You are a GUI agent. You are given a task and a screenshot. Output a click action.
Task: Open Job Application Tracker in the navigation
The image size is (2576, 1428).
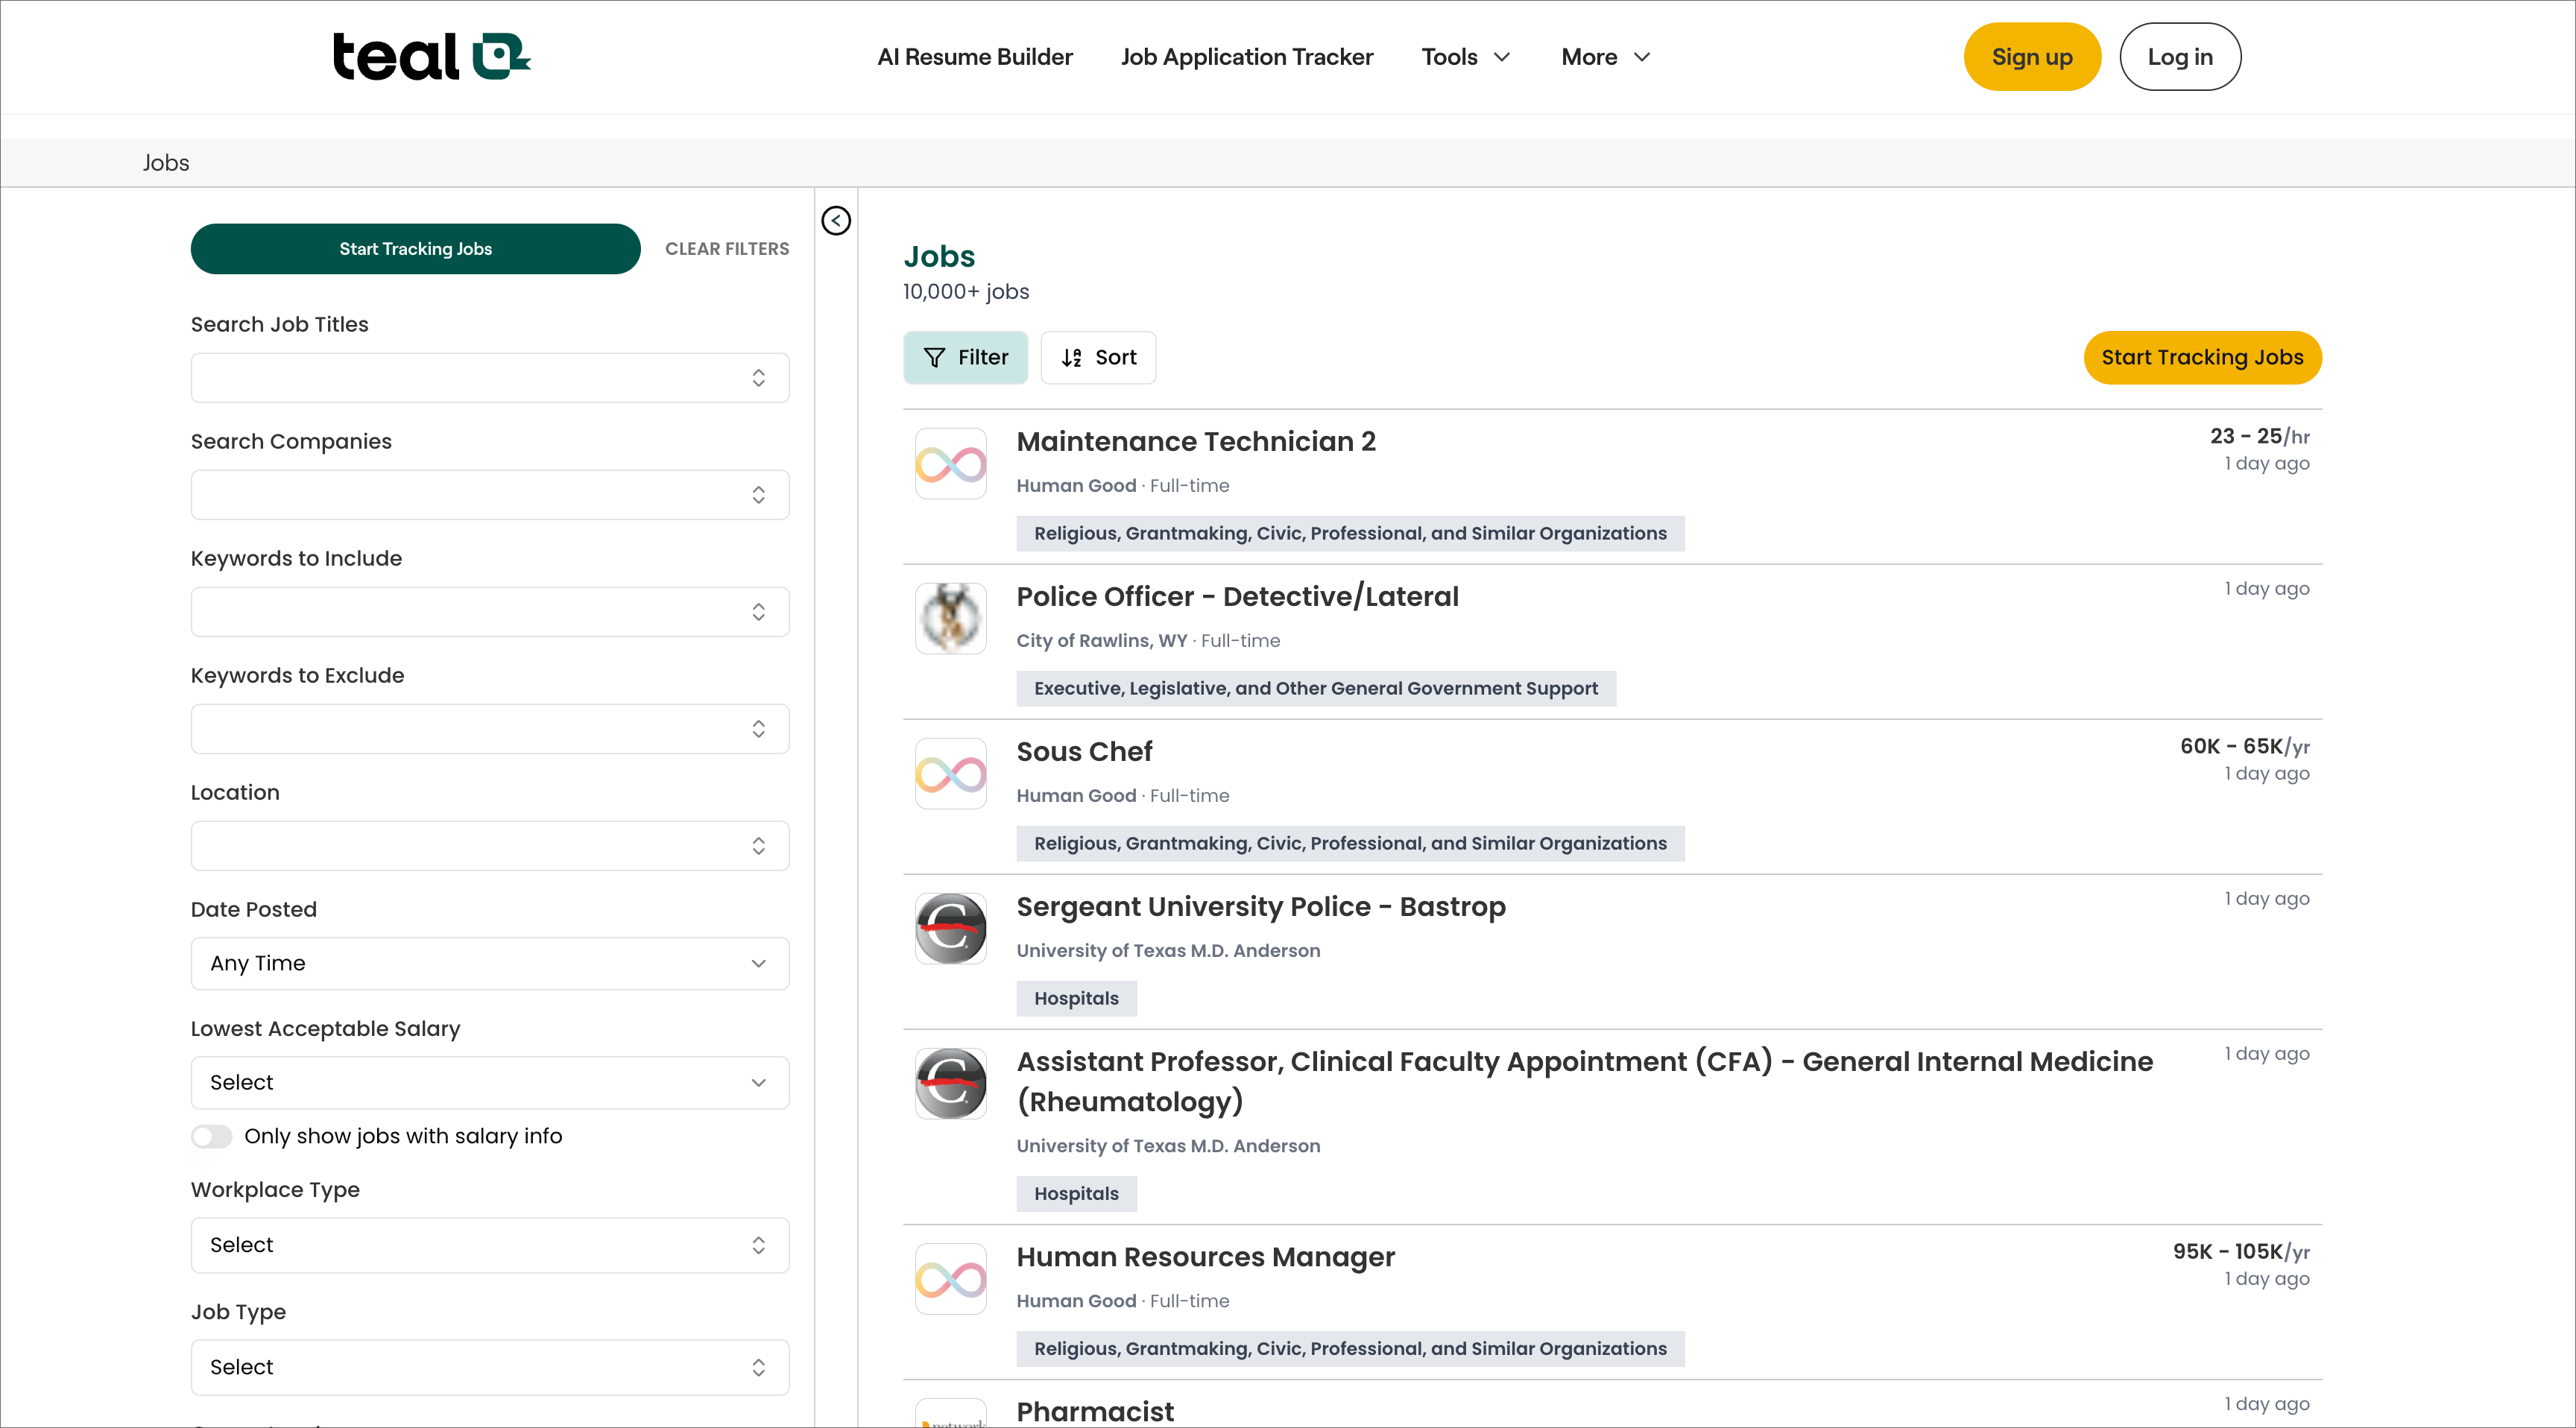tap(1247, 57)
